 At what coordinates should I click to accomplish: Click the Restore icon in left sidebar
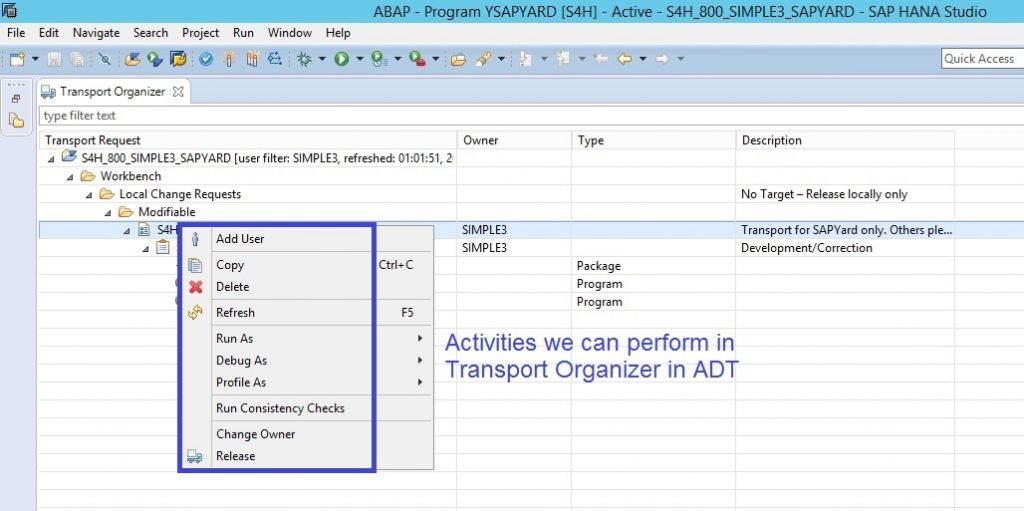[16, 99]
